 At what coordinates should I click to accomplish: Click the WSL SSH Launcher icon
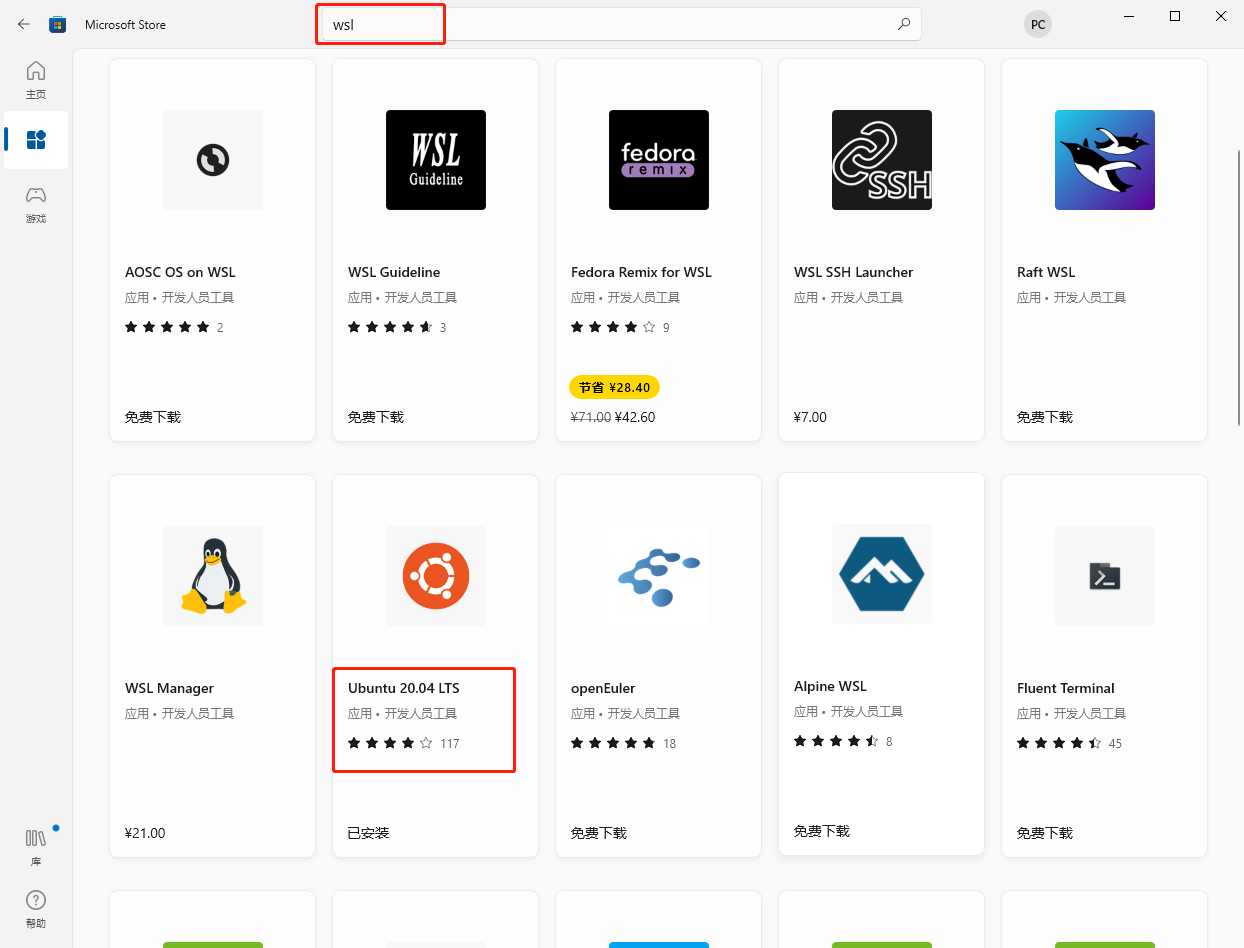click(882, 160)
